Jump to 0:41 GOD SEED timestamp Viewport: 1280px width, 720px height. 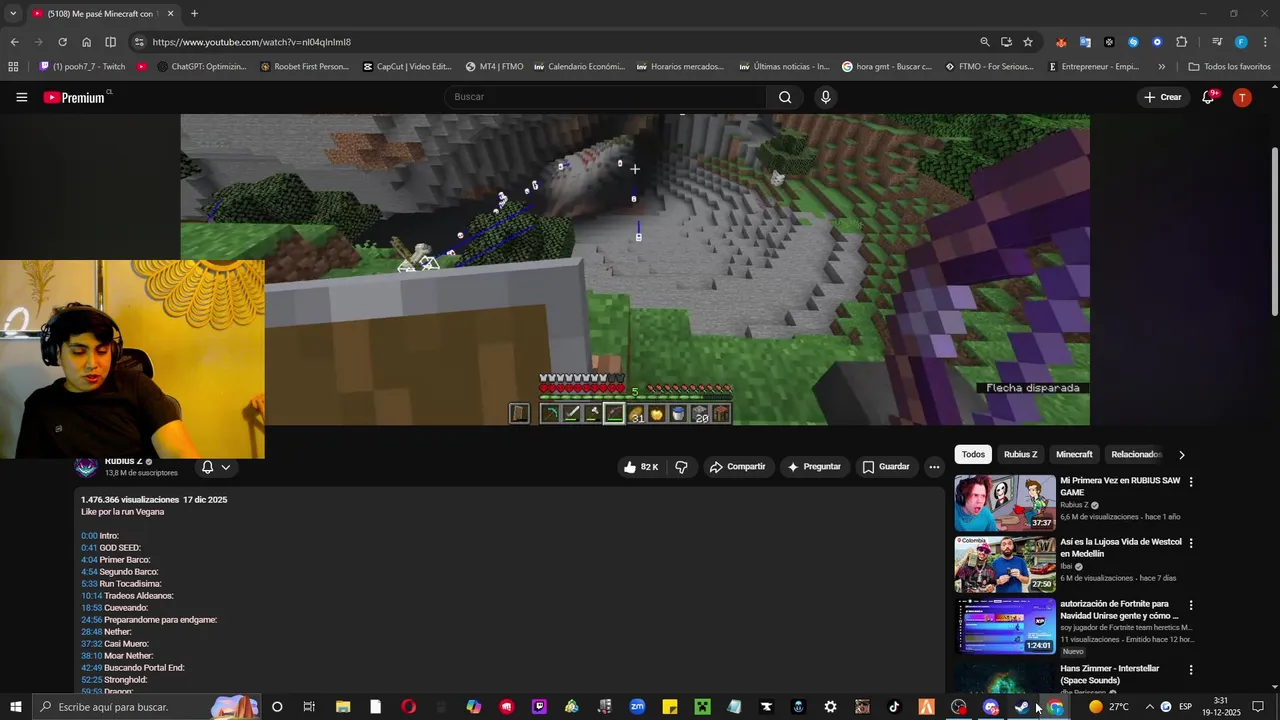pyautogui.click(x=89, y=548)
